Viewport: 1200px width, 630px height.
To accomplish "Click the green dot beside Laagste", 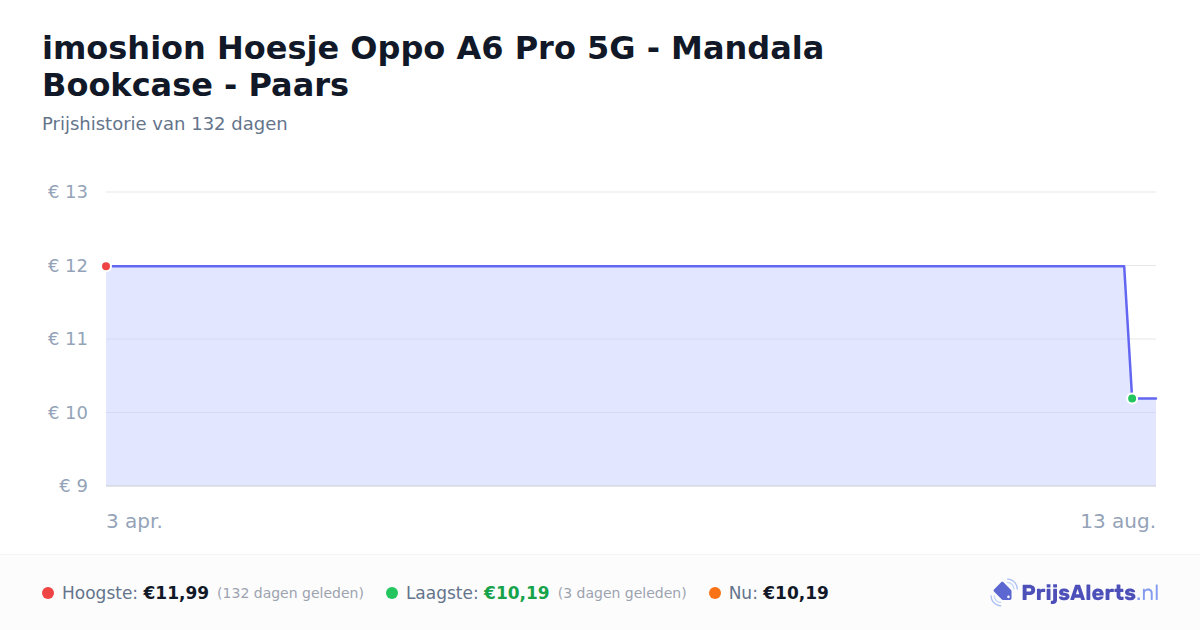I will click(392, 593).
